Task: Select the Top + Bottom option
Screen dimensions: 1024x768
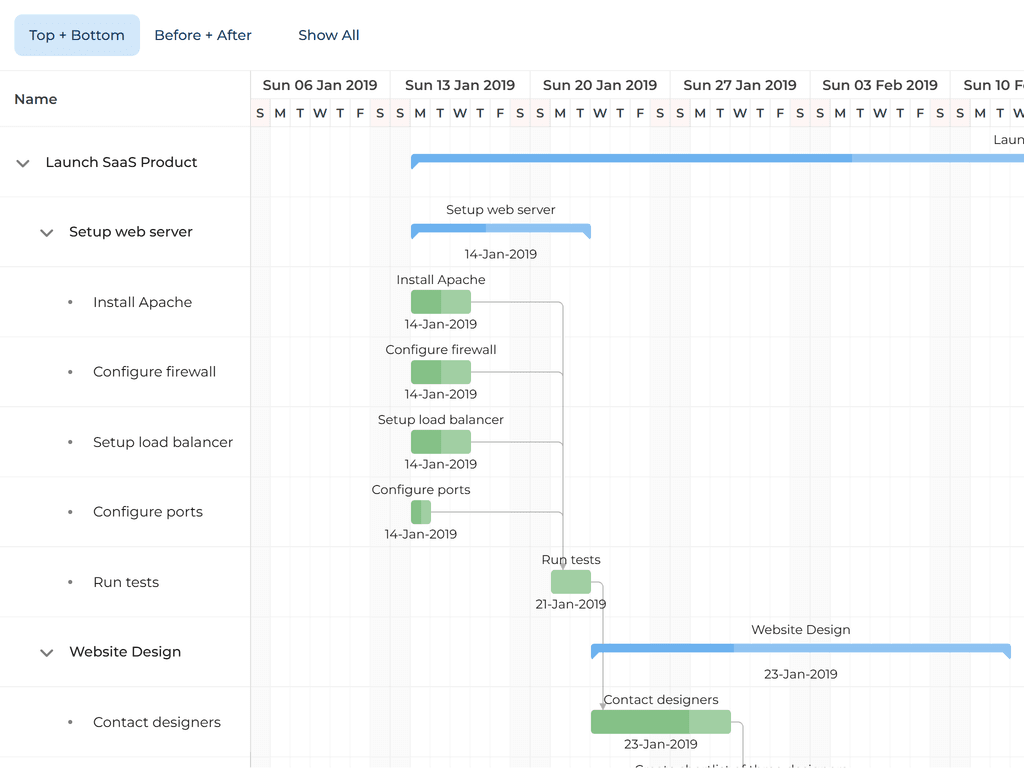Action: [x=77, y=35]
